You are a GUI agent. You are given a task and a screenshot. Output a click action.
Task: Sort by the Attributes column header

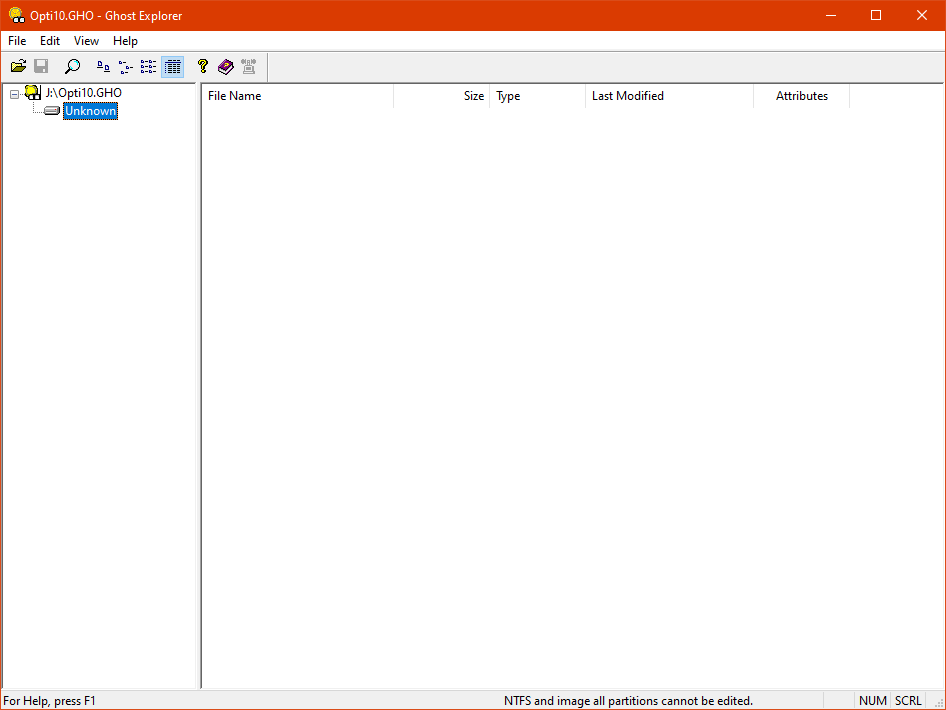click(802, 96)
